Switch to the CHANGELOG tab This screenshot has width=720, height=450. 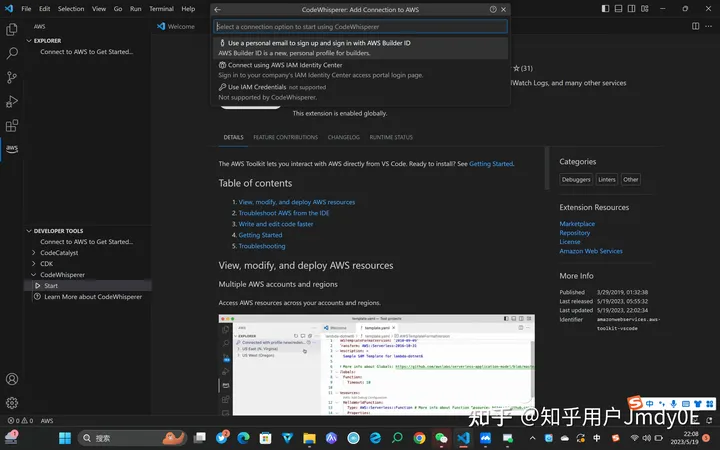pos(343,137)
